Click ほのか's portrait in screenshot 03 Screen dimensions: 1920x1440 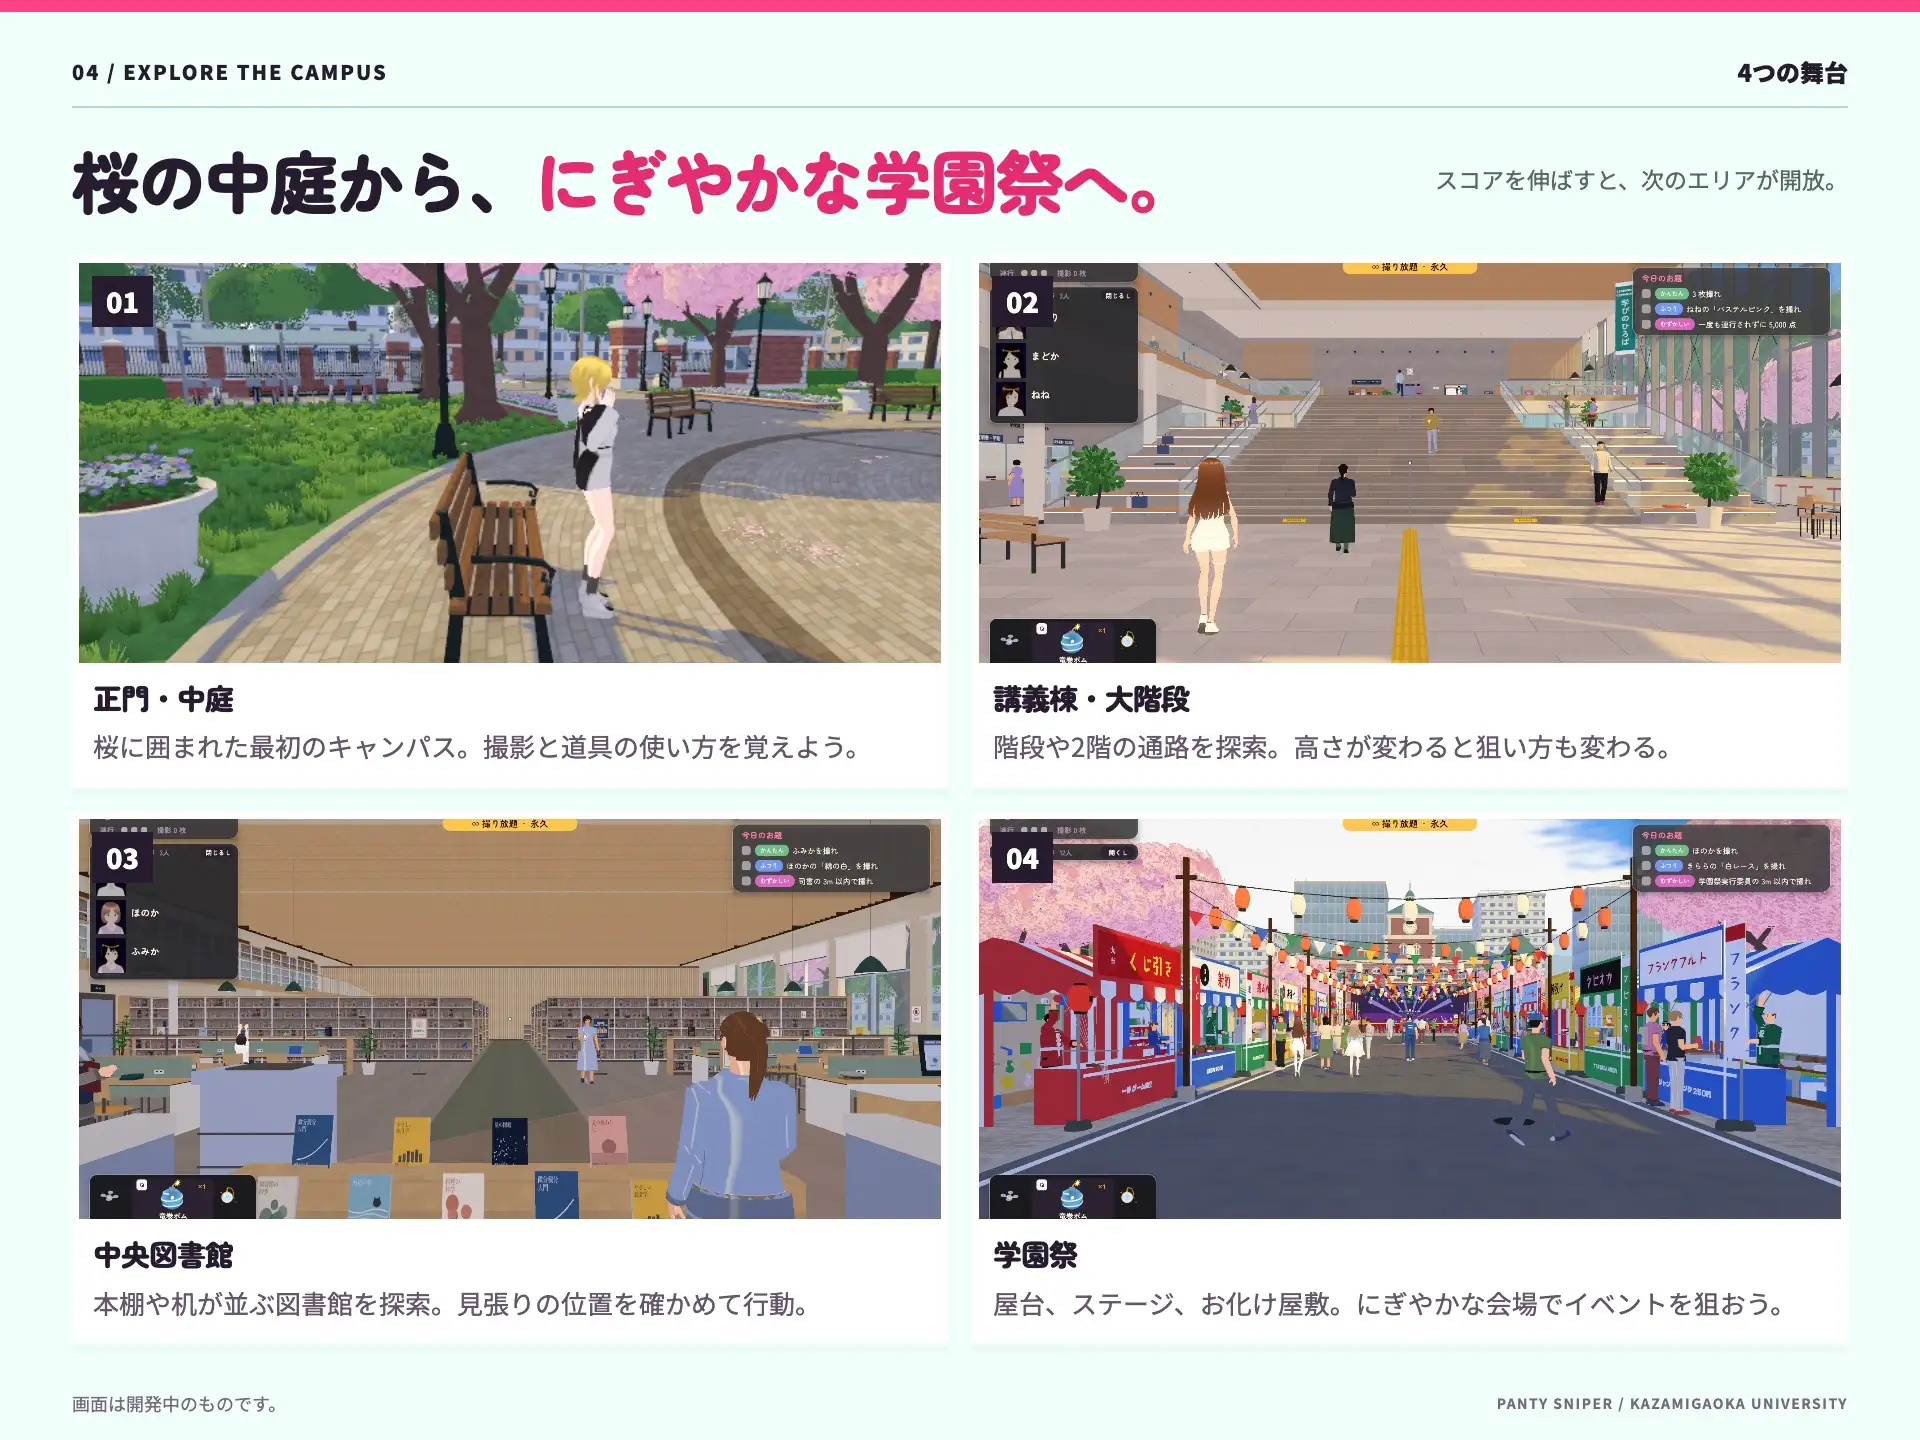point(111,917)
